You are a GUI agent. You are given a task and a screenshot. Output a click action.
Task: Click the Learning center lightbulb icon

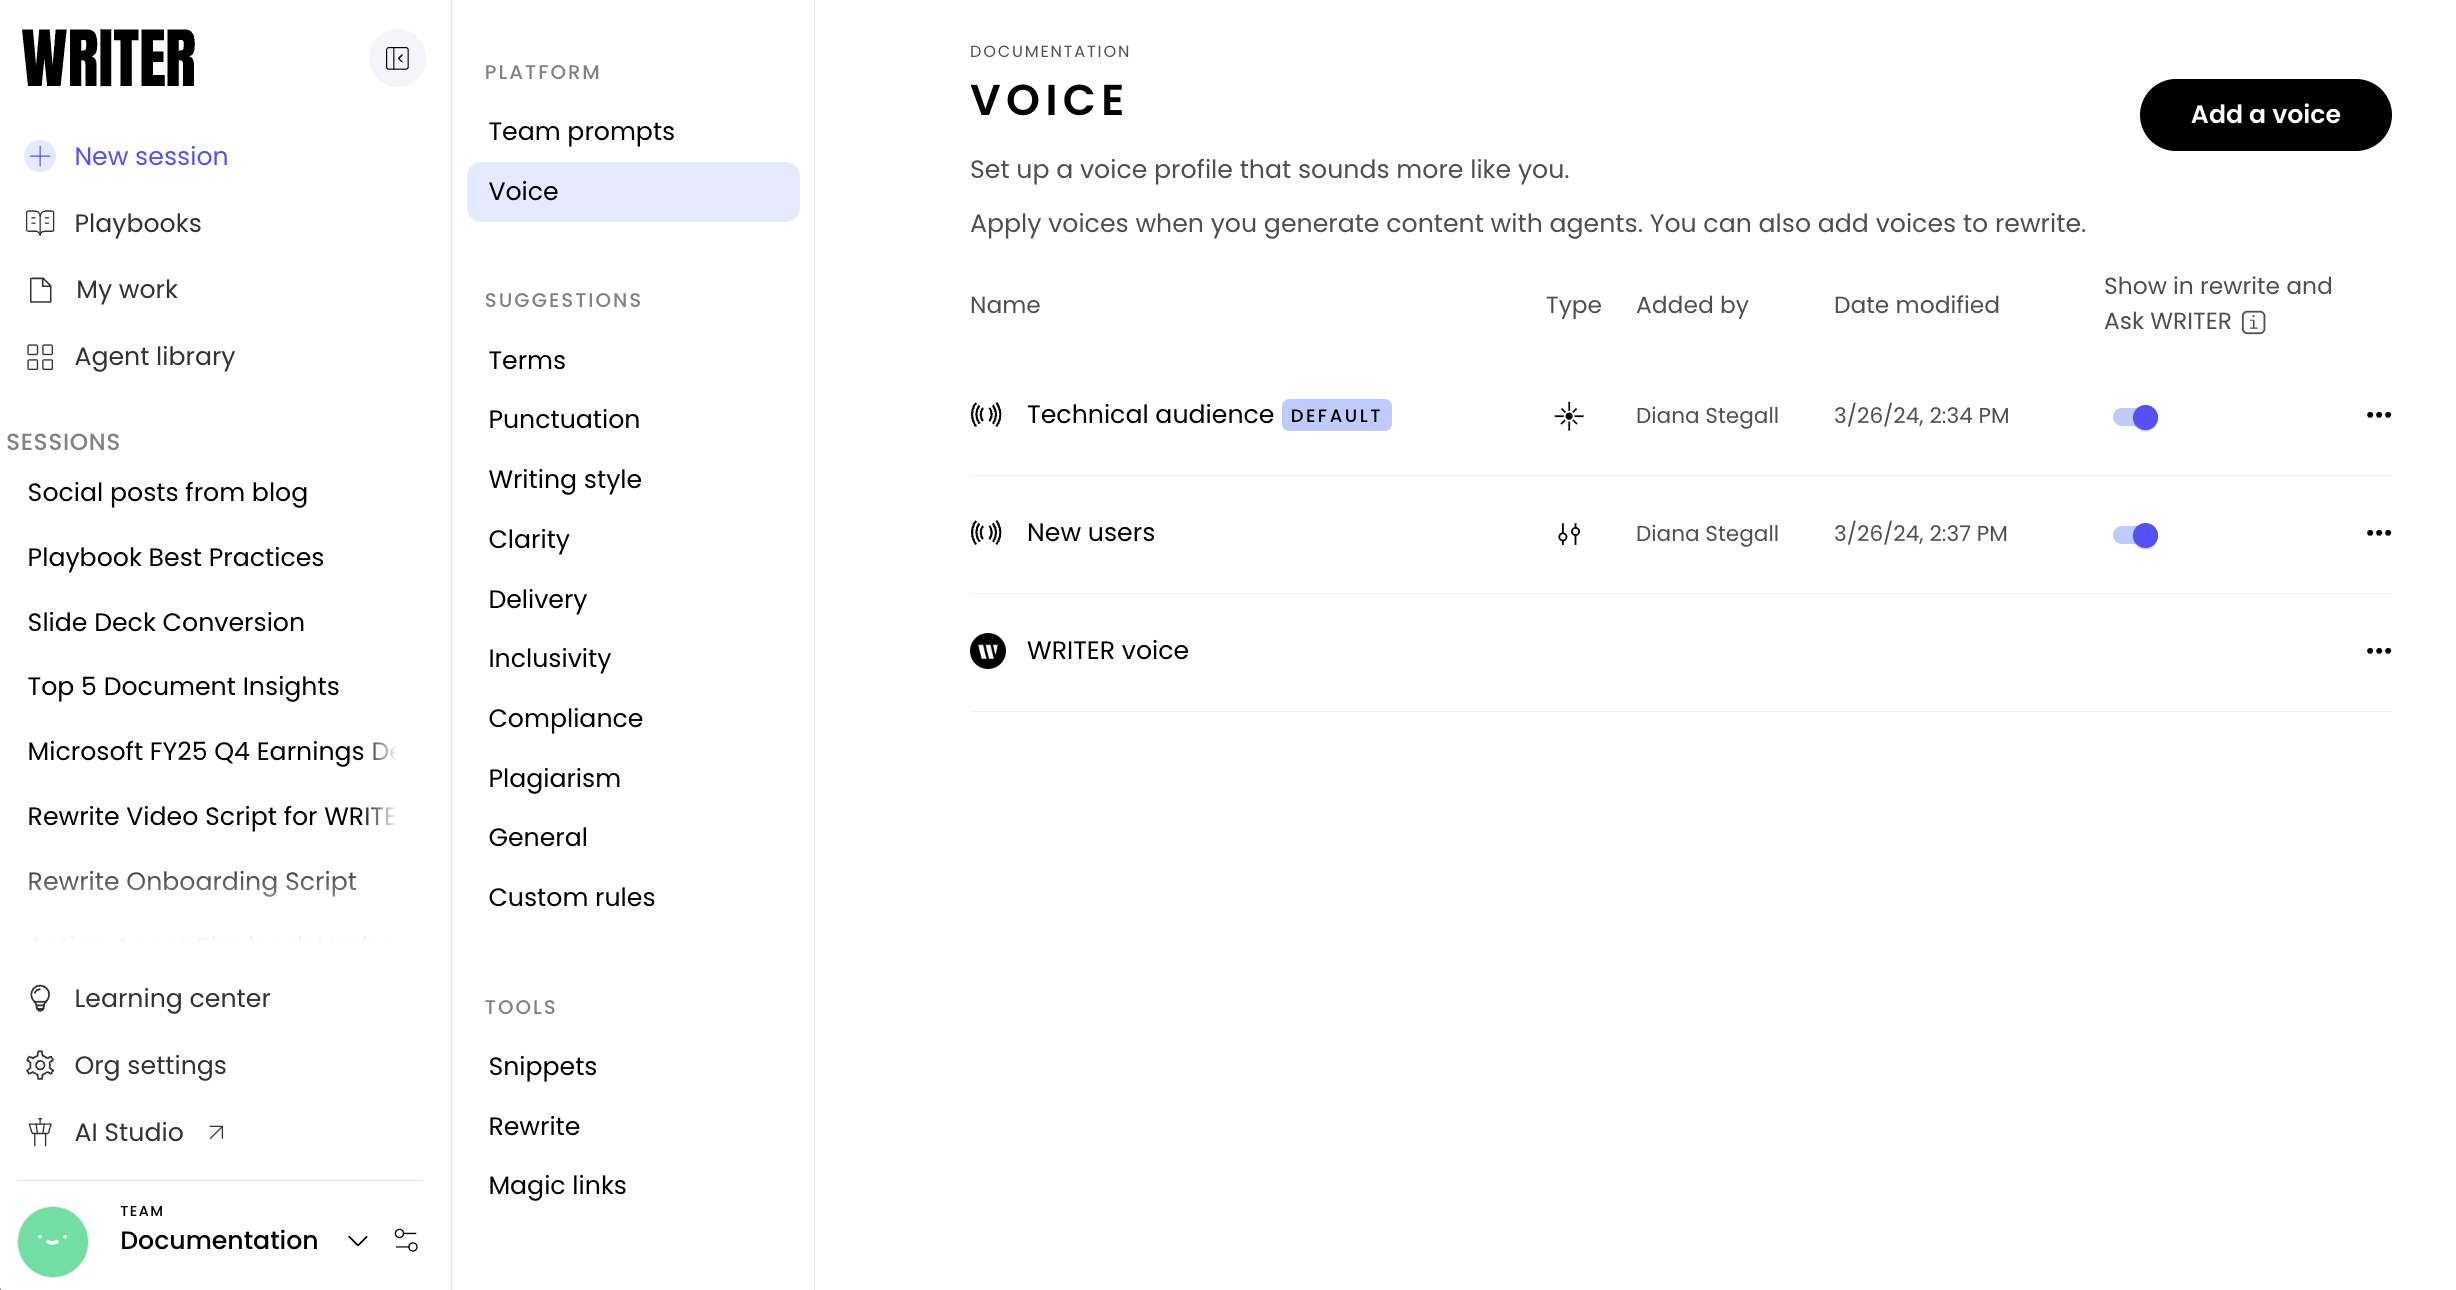coord(40,998)
